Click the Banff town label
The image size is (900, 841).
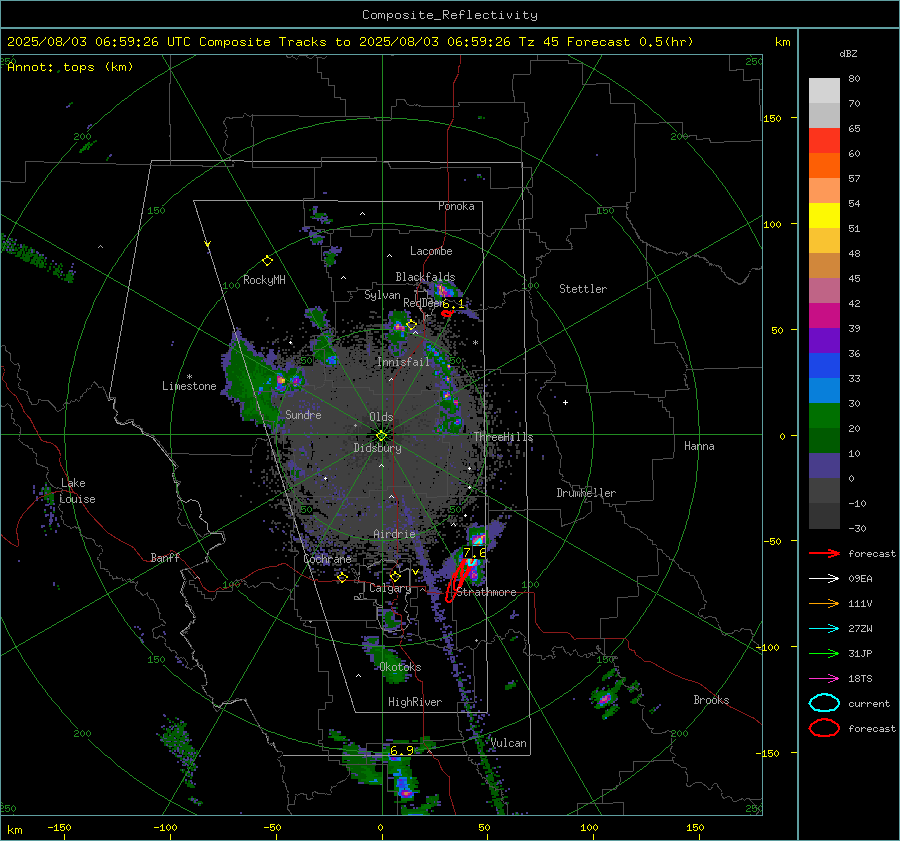click(x=165, y=557)
